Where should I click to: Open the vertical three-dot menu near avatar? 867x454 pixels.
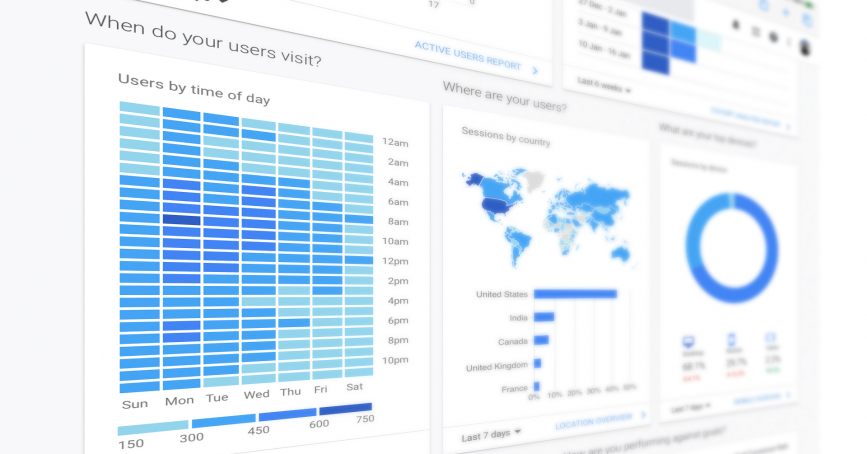(x=789, y=42)
